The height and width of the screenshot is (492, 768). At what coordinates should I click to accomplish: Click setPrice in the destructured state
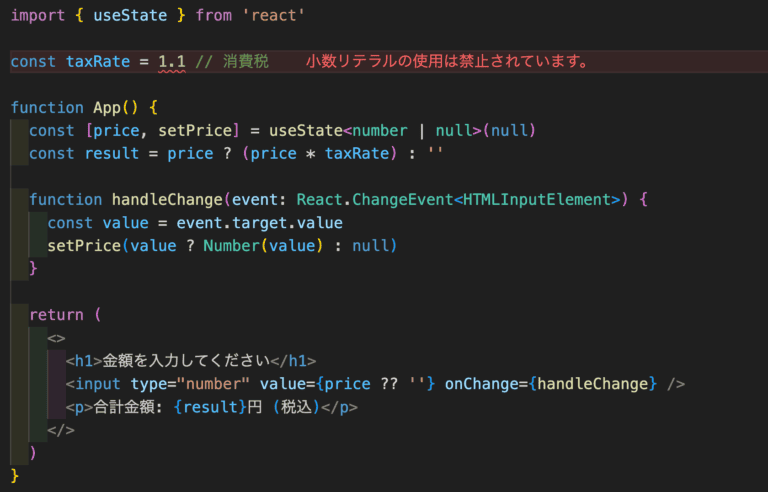pos(195,130)
